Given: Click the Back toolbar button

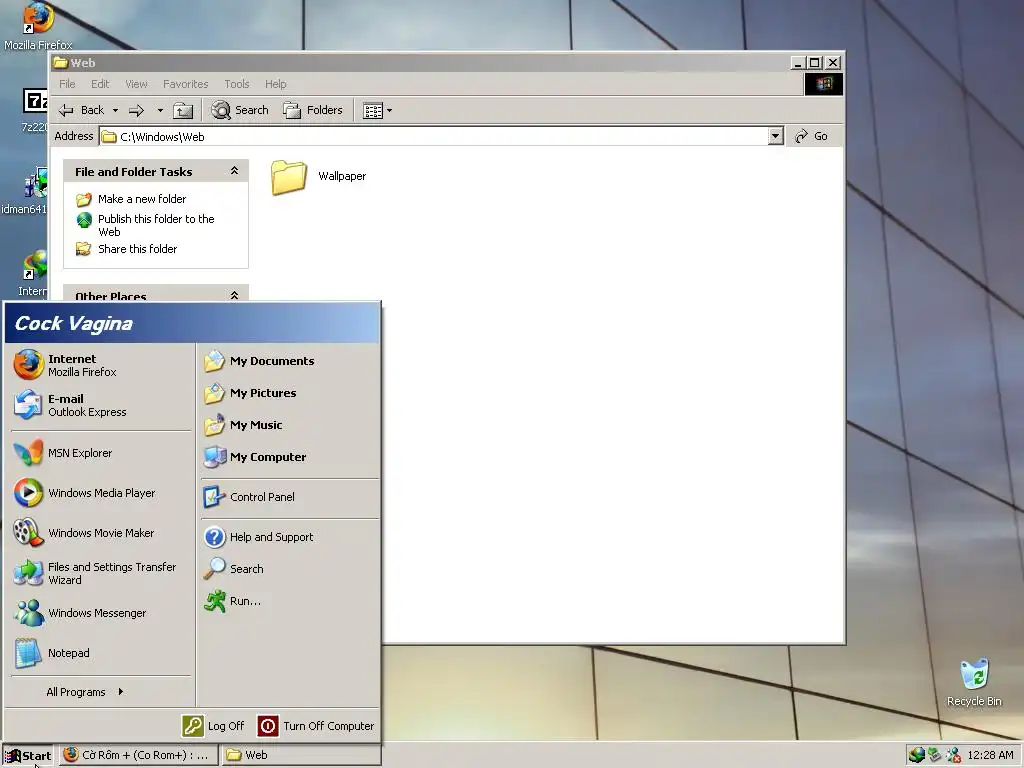Looking at the screenshot, I should click(x=82, y=110).
